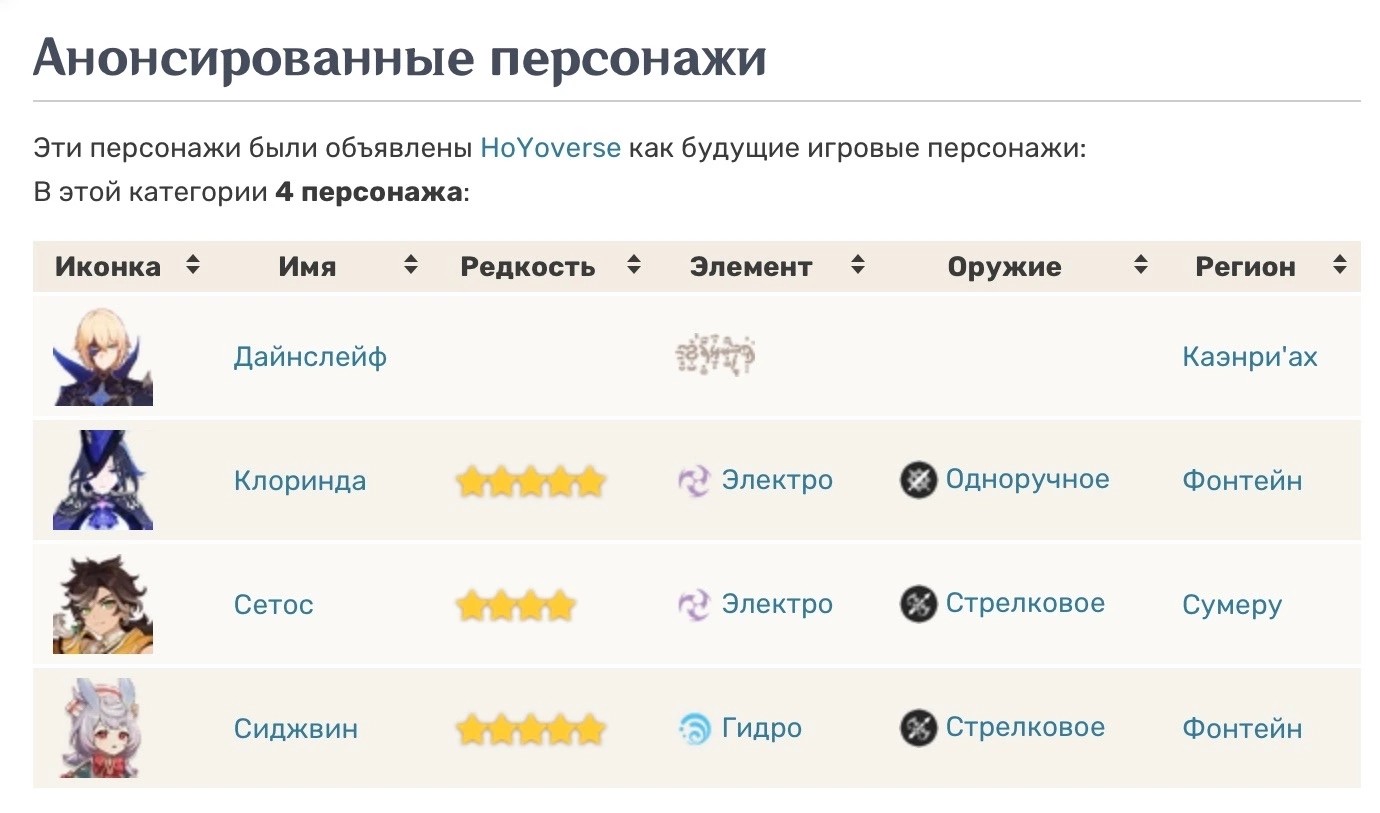1380x813 pixels.
Task: Open the Дайнслейф character page link
Action: click(310, 357)
